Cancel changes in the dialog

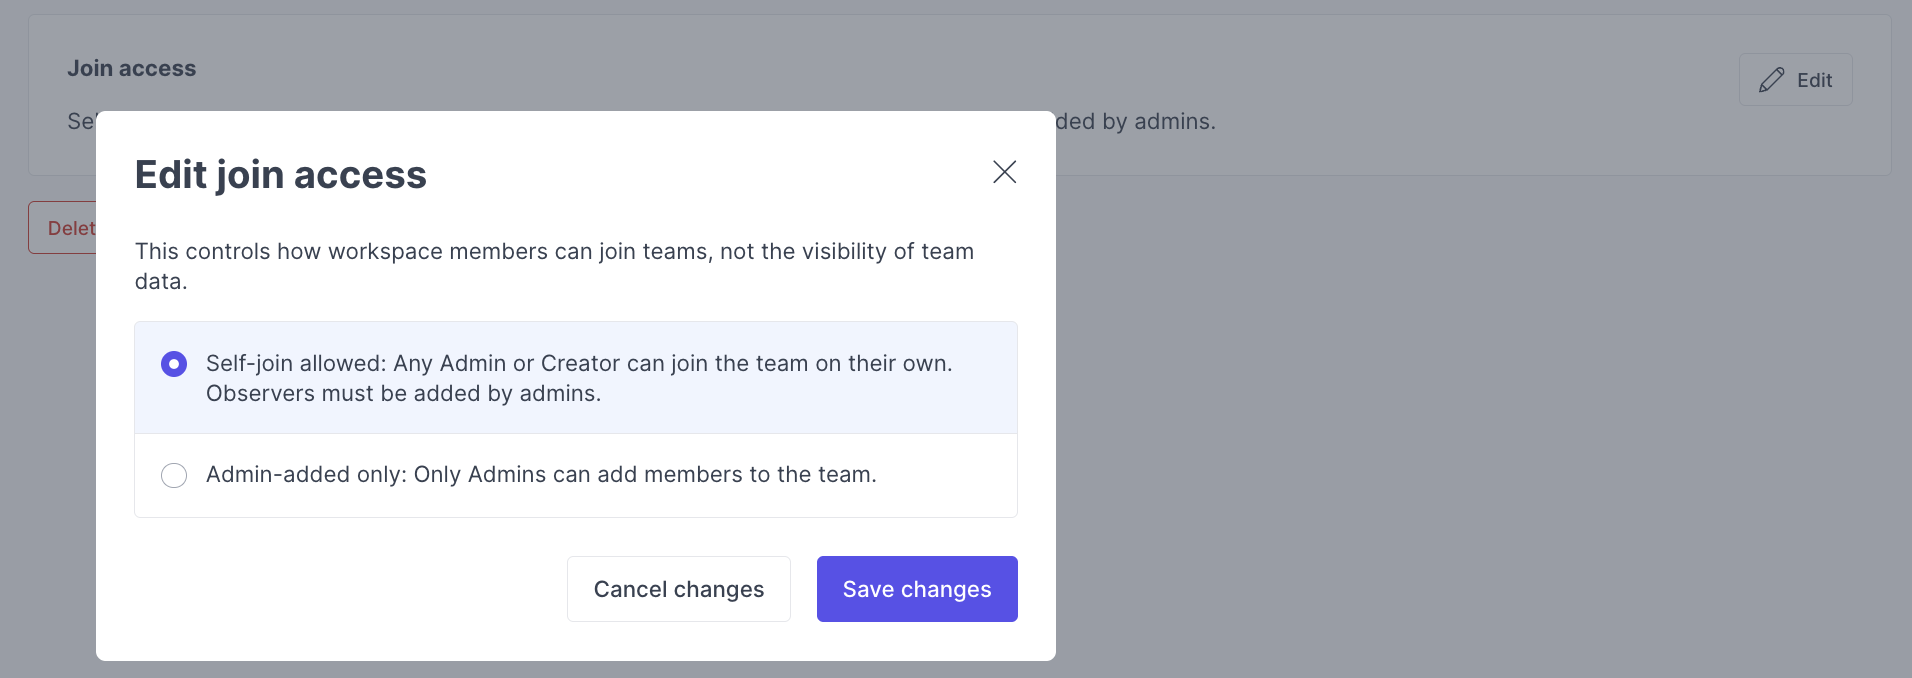pyautogui.click(x=679, y=589)
